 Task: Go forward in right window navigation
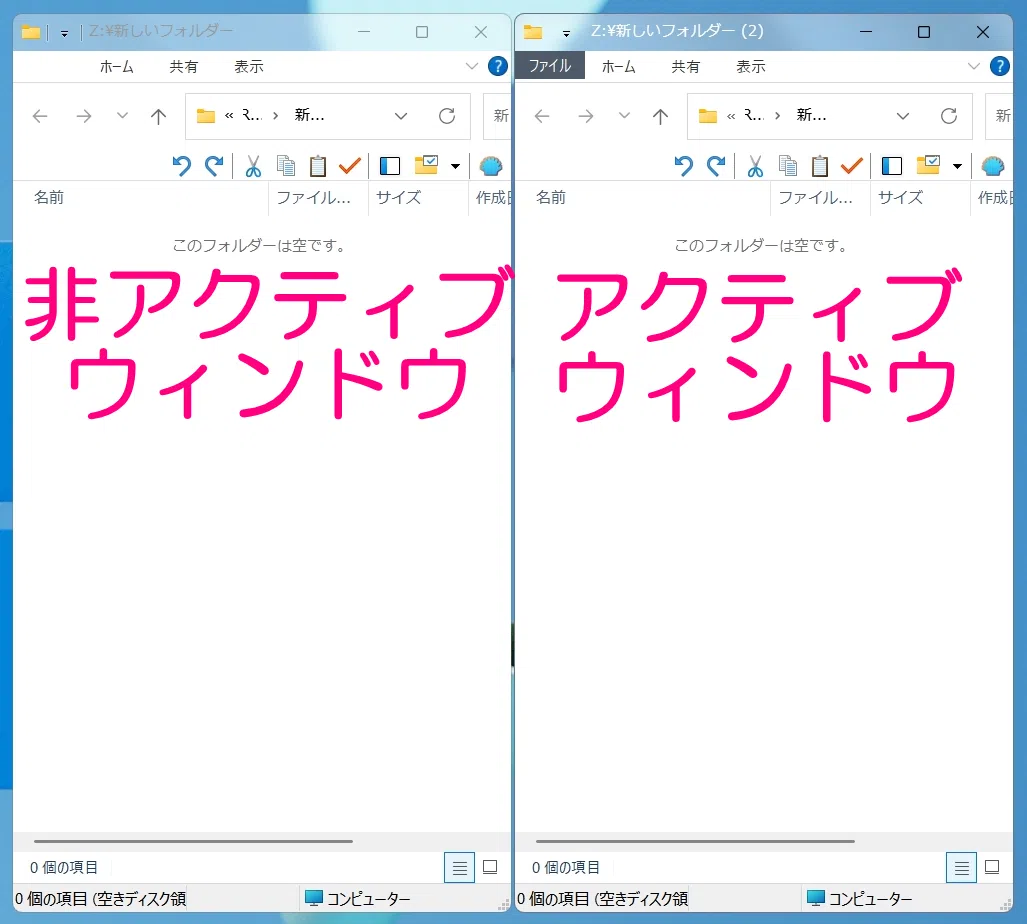pos(586,117)
